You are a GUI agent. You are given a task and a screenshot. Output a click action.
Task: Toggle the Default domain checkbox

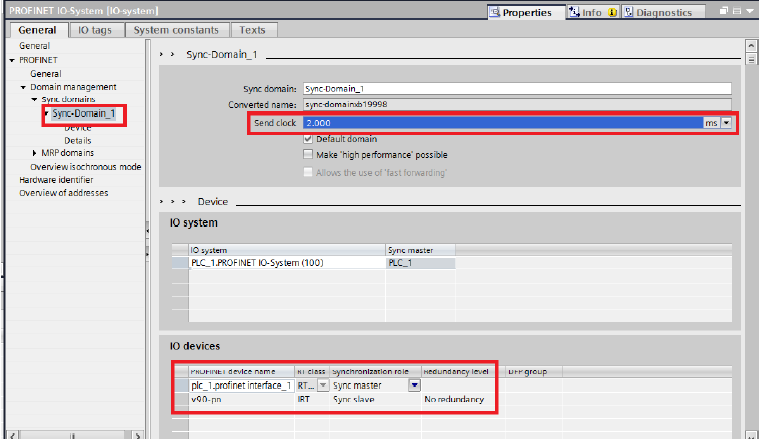click(x=308, y=139)
